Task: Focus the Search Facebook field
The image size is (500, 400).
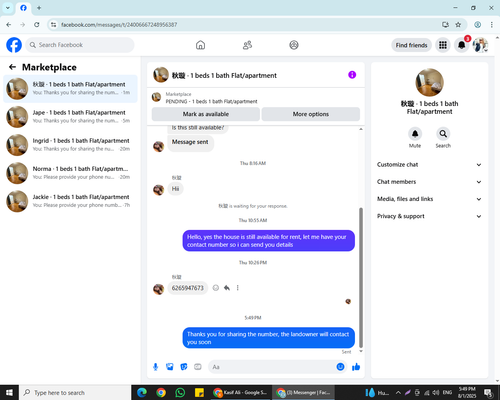Action: pos(80,45)
